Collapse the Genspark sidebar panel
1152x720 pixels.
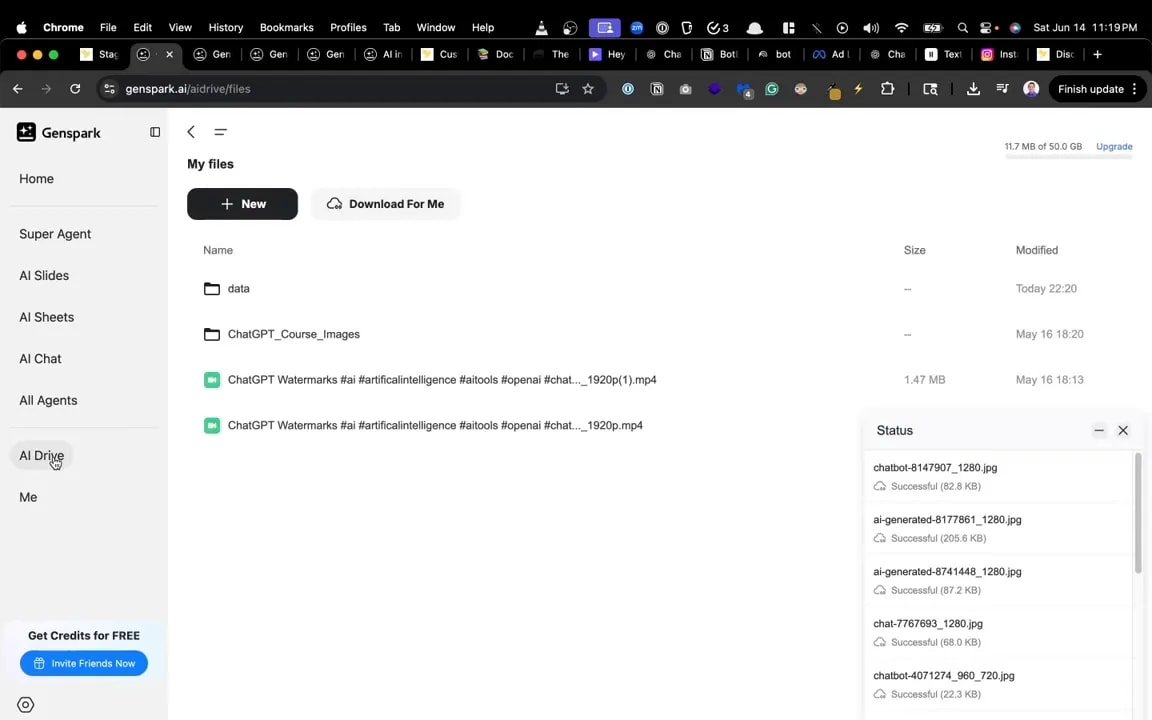click(x=155, y=132)
